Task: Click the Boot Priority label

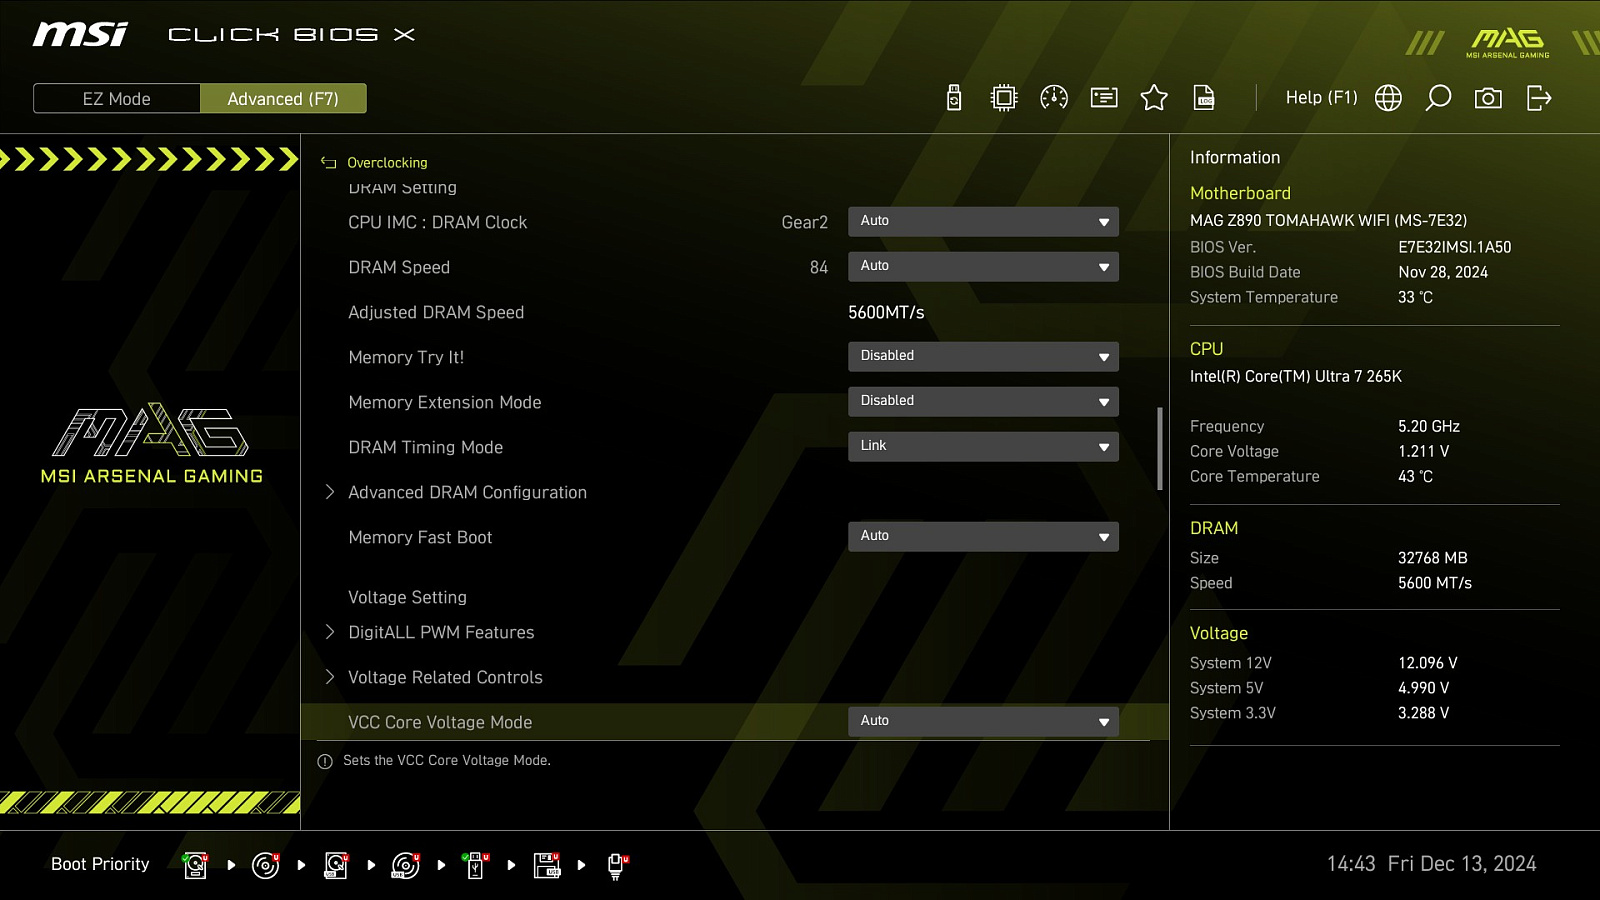Action: tap(100, 864)
